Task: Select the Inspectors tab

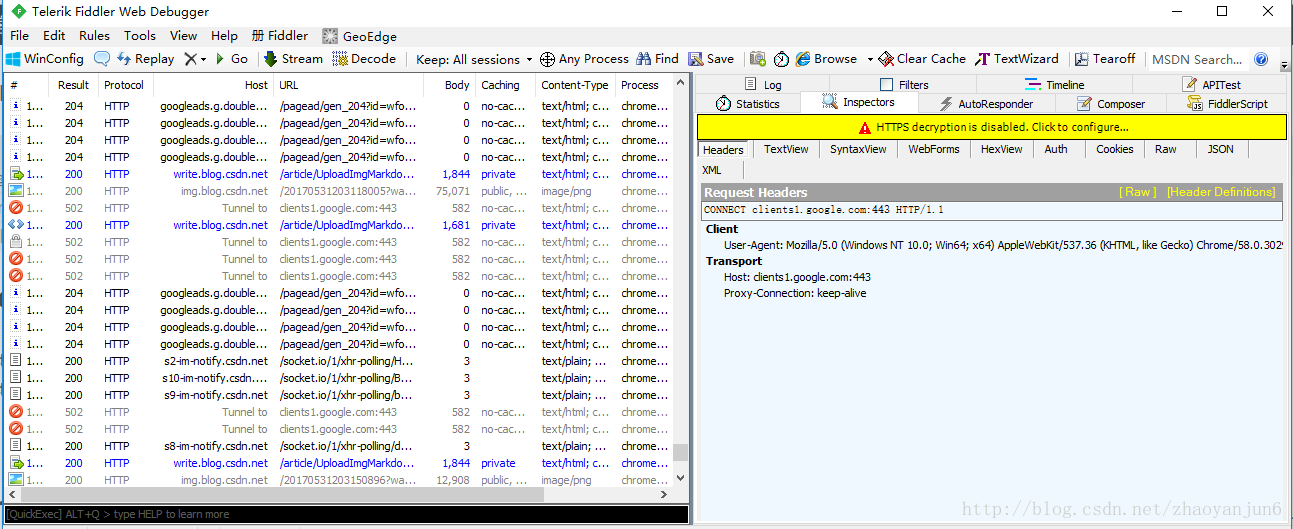Action: click(859, 102)
